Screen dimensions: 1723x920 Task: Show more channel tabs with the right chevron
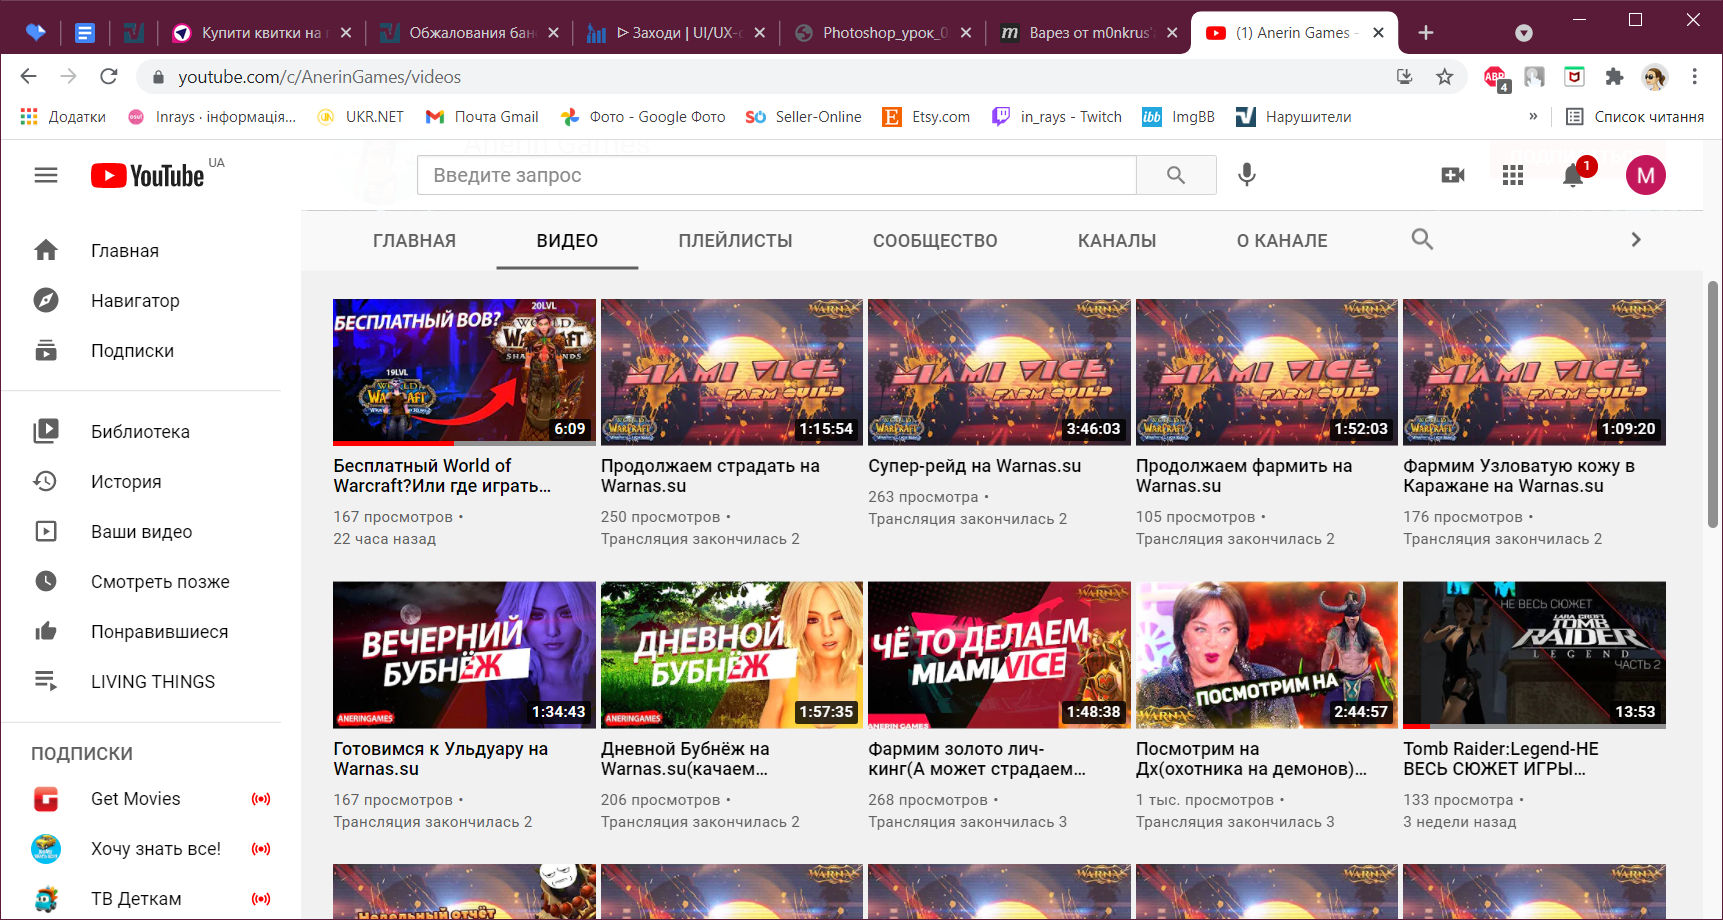(x=1636, y=240)
